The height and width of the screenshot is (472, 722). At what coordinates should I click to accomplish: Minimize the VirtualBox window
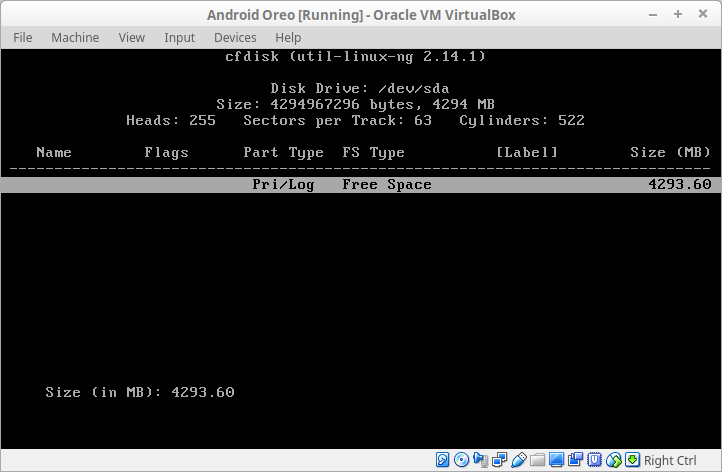[x=653, y=15]
